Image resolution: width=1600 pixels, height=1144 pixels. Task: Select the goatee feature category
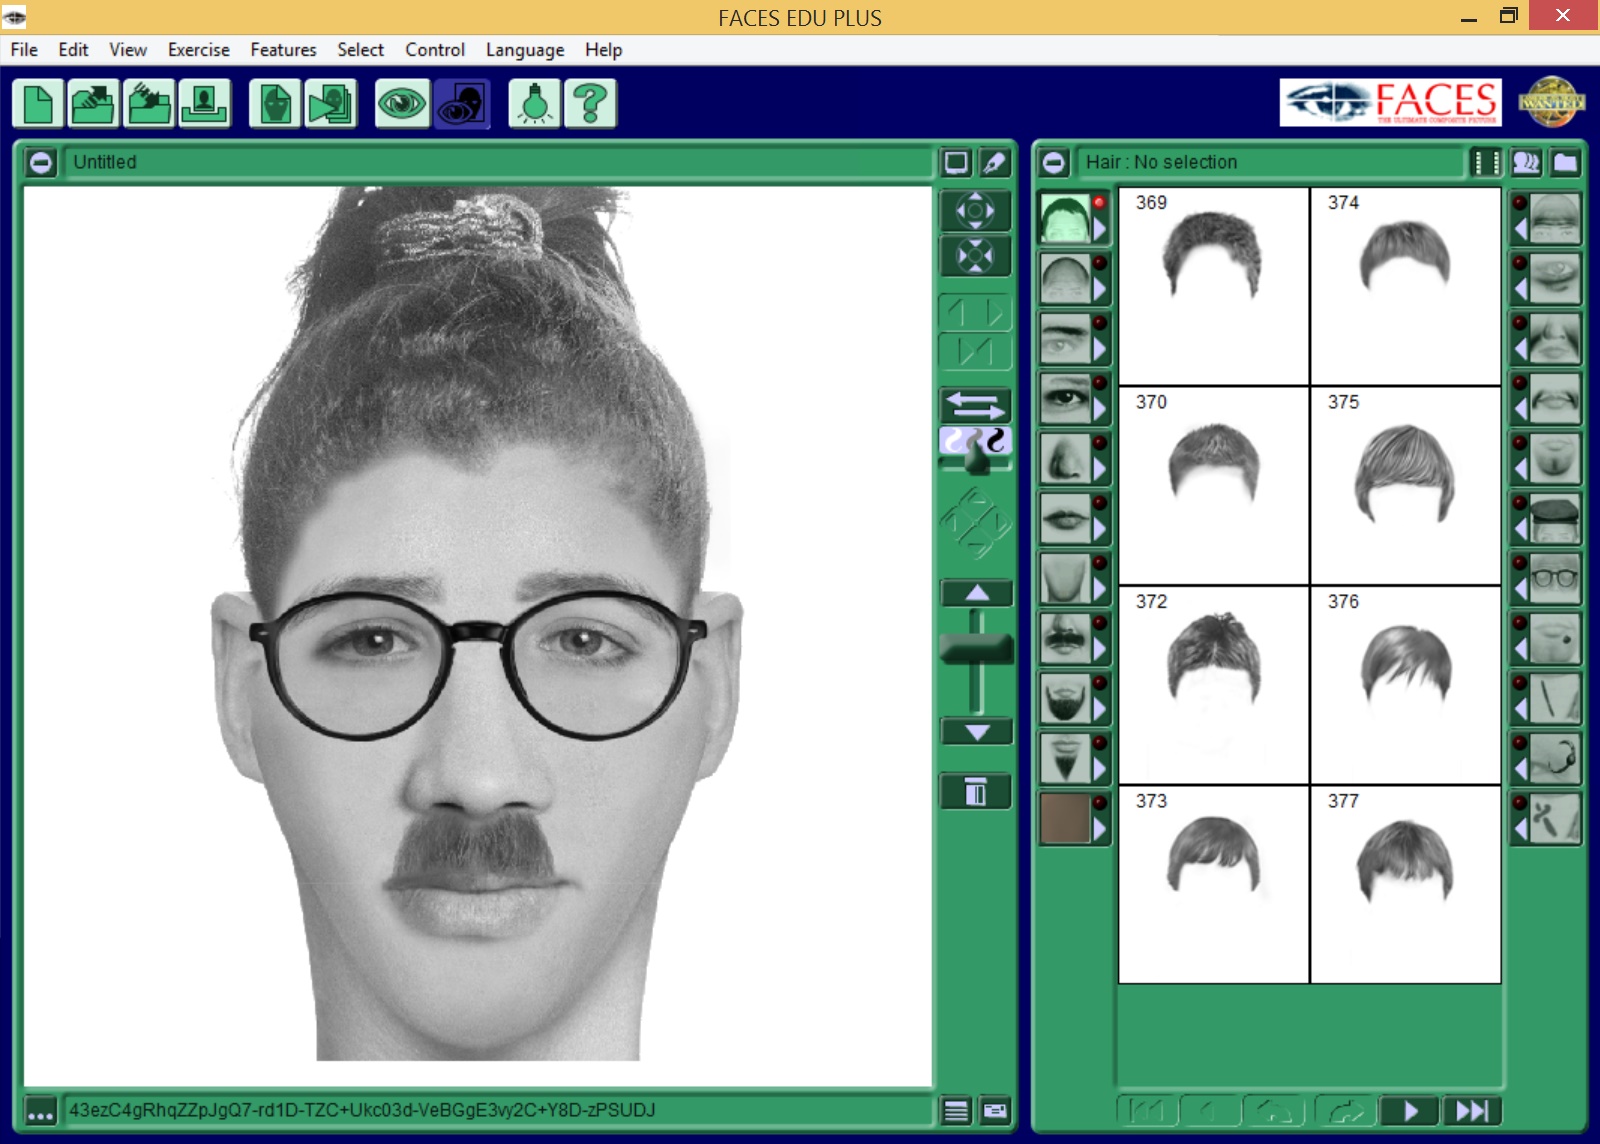[x=1064, y=758]
